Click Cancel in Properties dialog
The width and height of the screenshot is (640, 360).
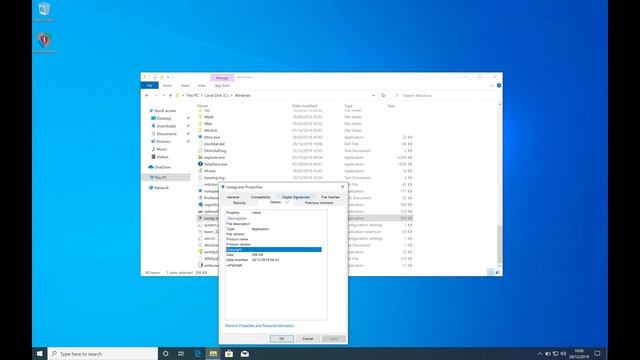307,339
